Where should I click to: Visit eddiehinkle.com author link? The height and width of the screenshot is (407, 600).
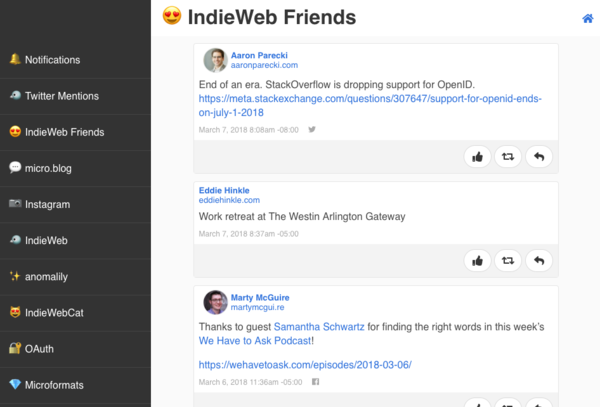[229, 200]
